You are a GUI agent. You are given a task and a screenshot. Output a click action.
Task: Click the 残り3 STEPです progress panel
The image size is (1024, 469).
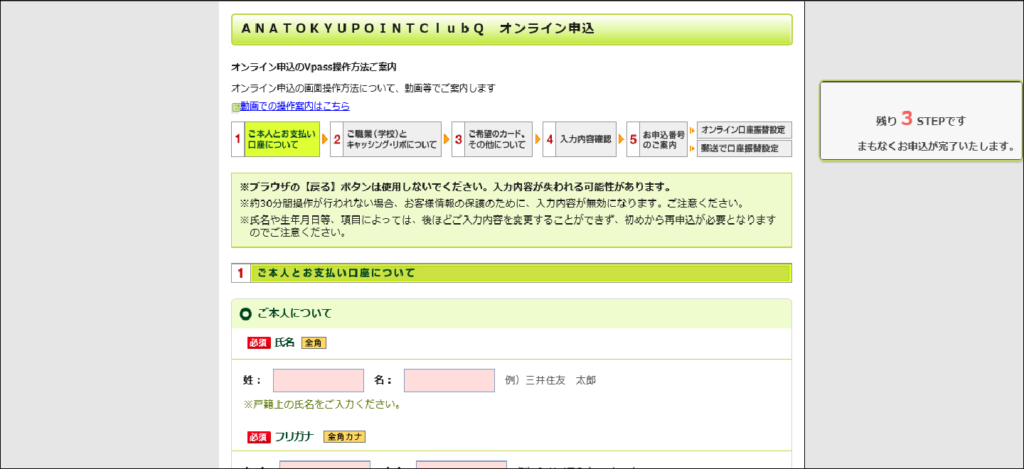[921, 121]
